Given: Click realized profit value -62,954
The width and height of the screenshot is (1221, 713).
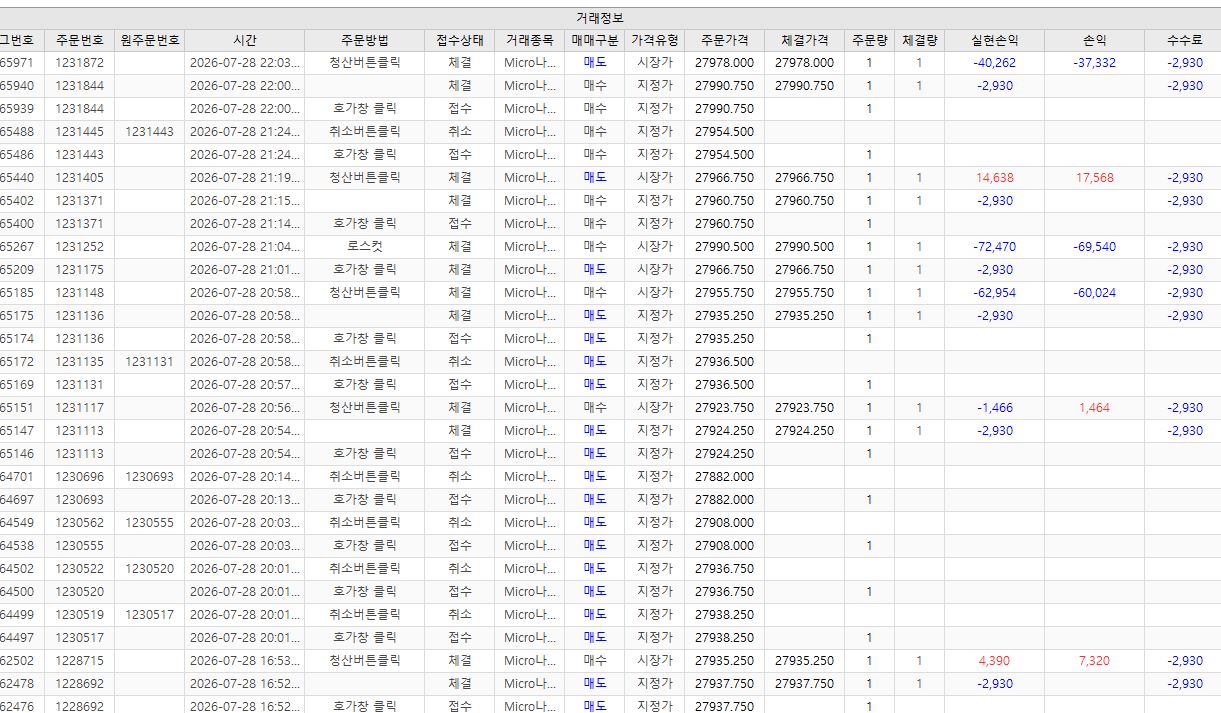Looking at the screenshot, I should click(x=994, y=293).
